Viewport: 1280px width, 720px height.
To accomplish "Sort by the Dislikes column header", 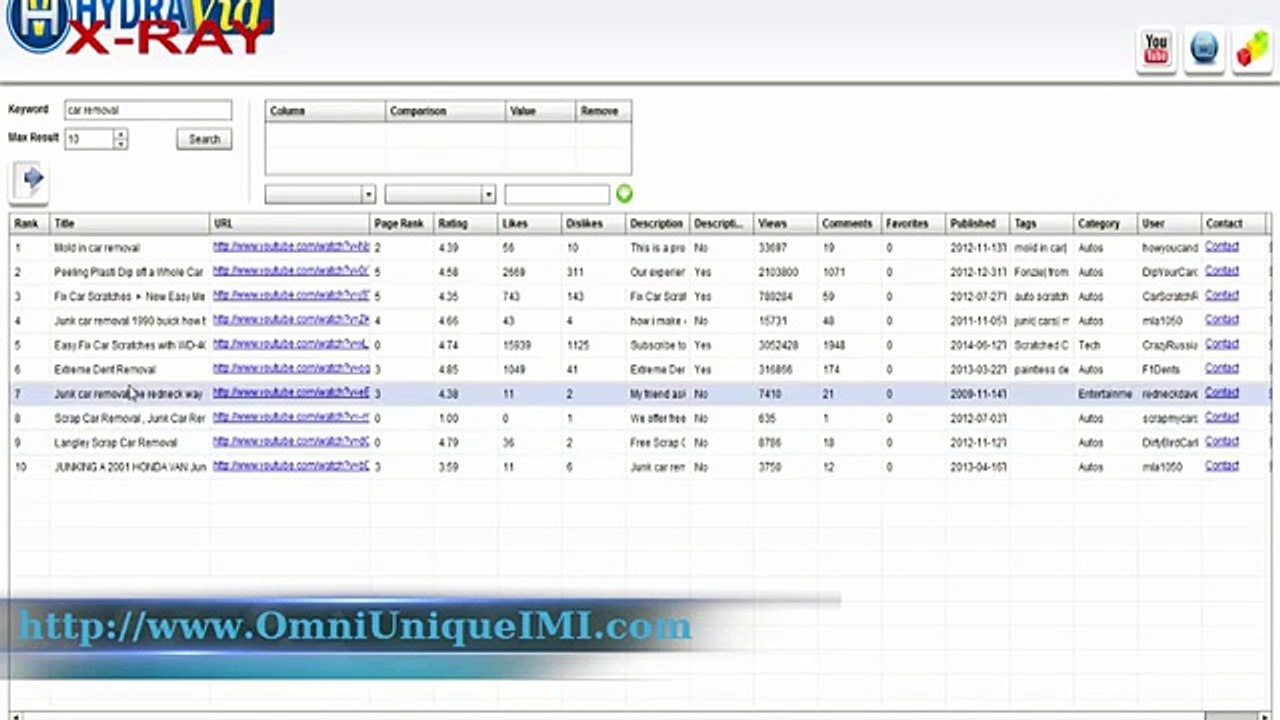I will [594, 223].
